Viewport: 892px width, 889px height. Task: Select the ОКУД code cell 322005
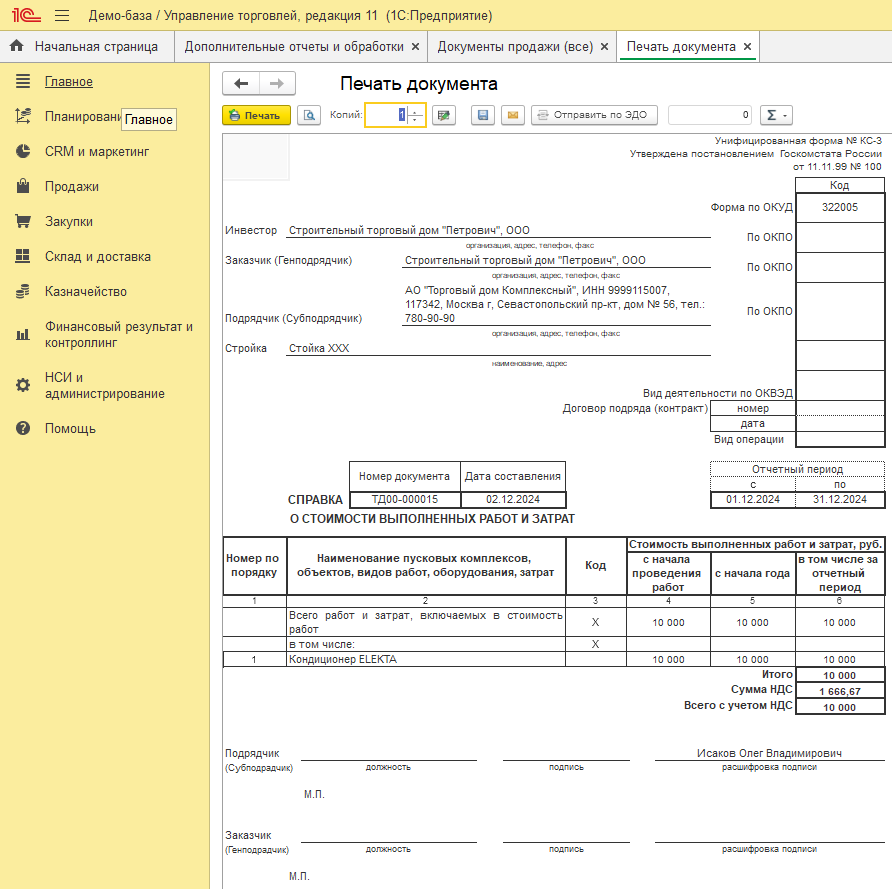(x=840, y=207)
